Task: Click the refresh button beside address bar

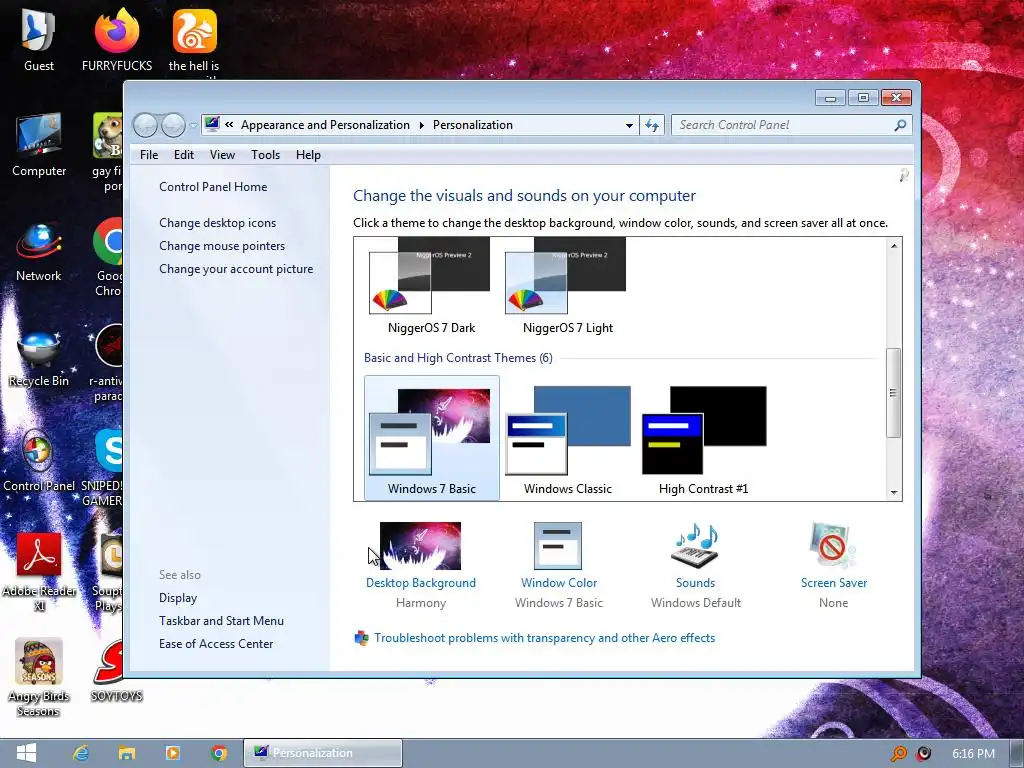Action: pyautogui.click(x=652, y=125)
